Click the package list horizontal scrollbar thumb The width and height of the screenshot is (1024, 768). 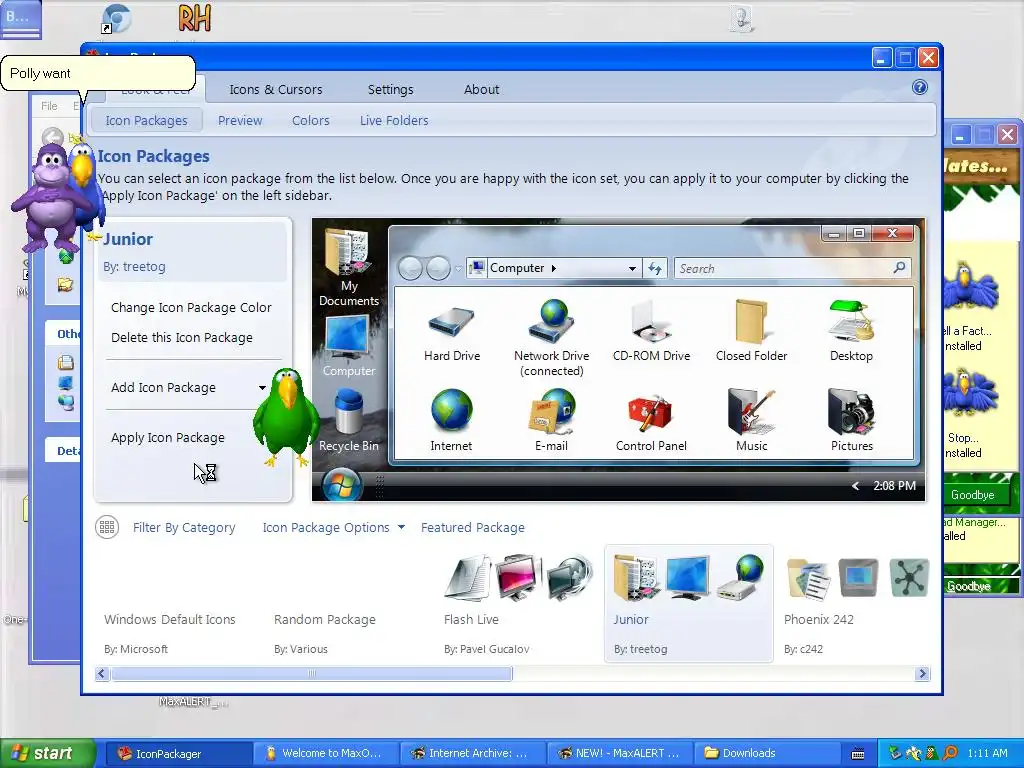(312, 673)
